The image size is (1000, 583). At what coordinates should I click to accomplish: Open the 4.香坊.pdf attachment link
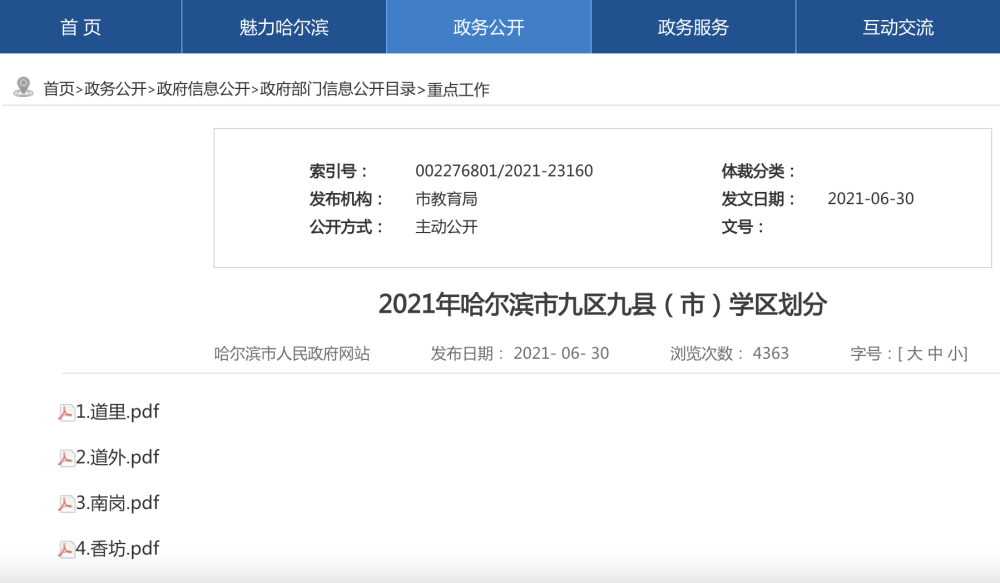coord(117,549)
